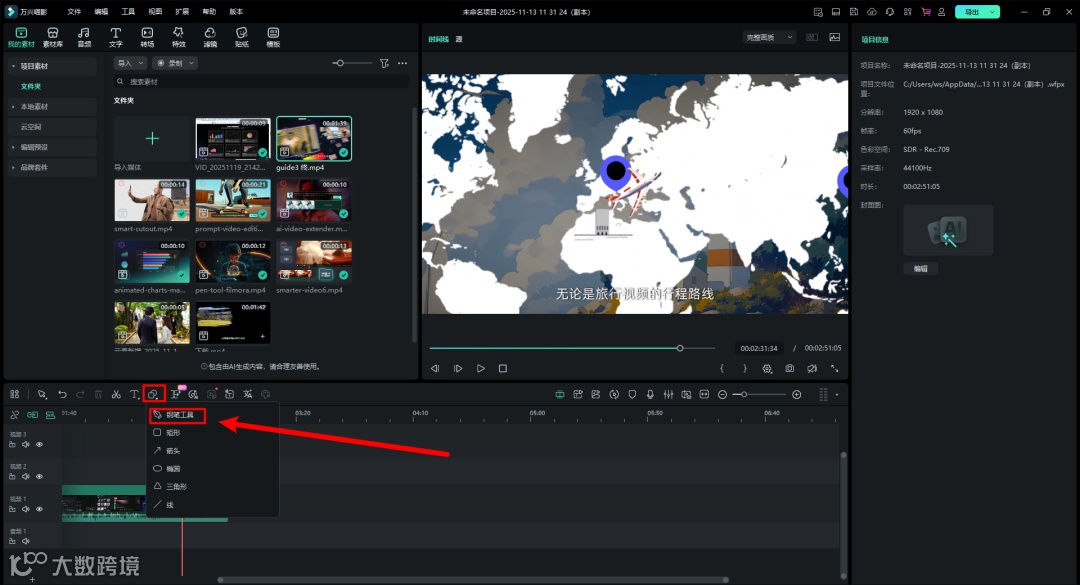Expand the 本地素材 tree item
The image size is (1080, 585).
point(34,106)
